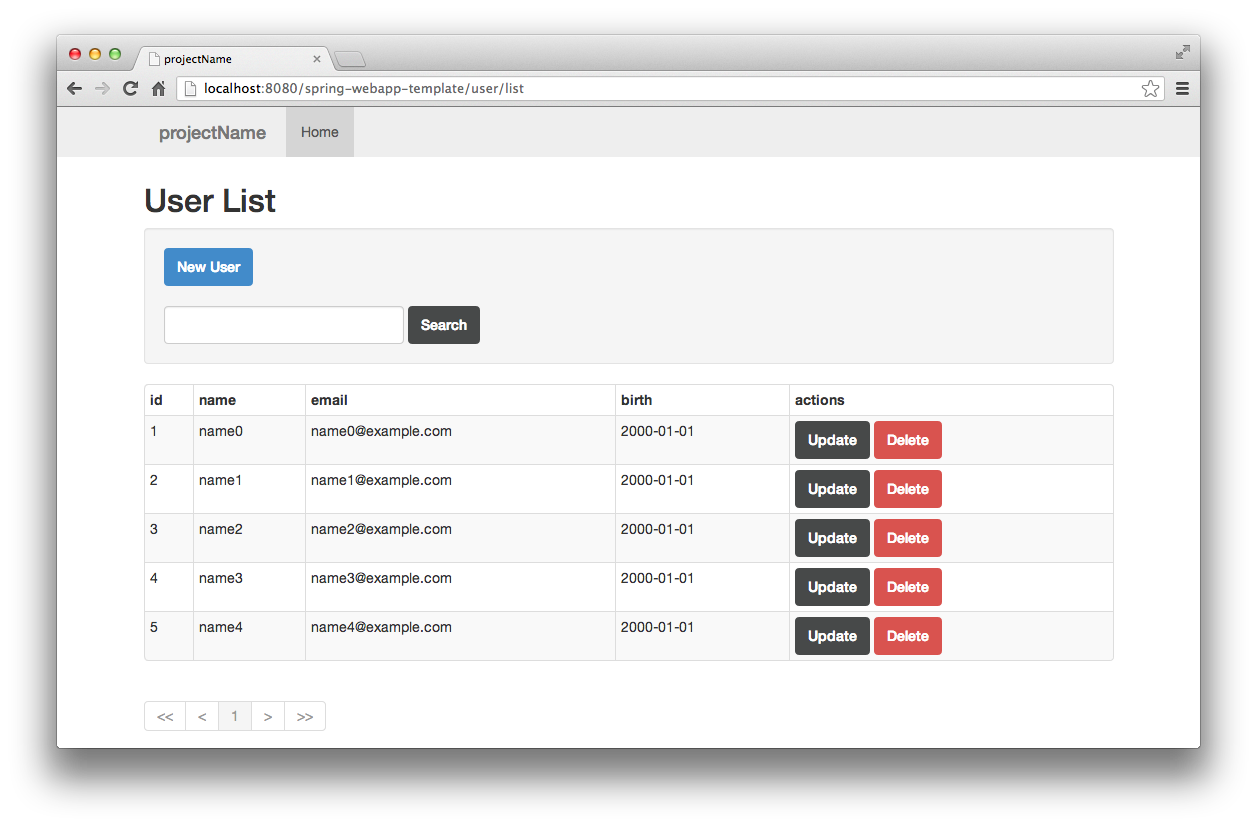
Task: Select page 1 in pagination
Action: (235, 716)
